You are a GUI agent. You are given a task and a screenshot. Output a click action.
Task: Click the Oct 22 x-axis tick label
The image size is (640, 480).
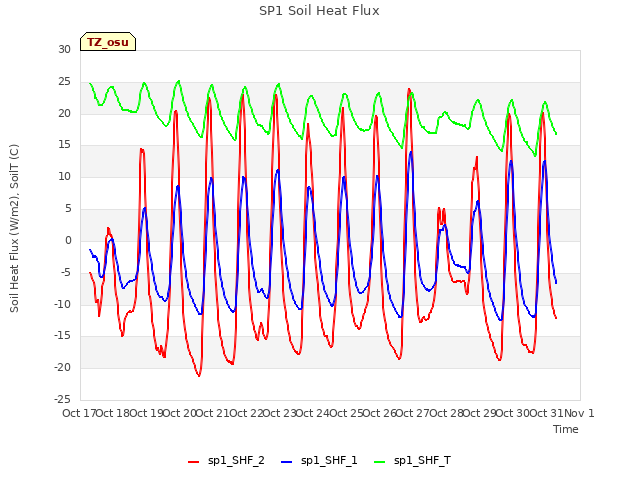click(246, 413)
